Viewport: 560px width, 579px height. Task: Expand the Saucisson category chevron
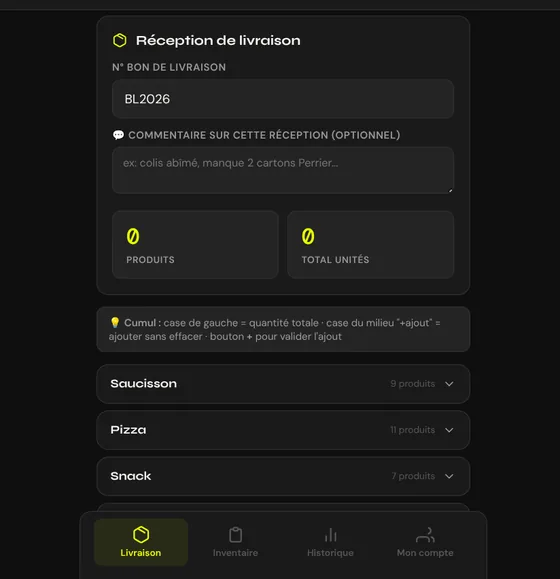tap(449, 384)
